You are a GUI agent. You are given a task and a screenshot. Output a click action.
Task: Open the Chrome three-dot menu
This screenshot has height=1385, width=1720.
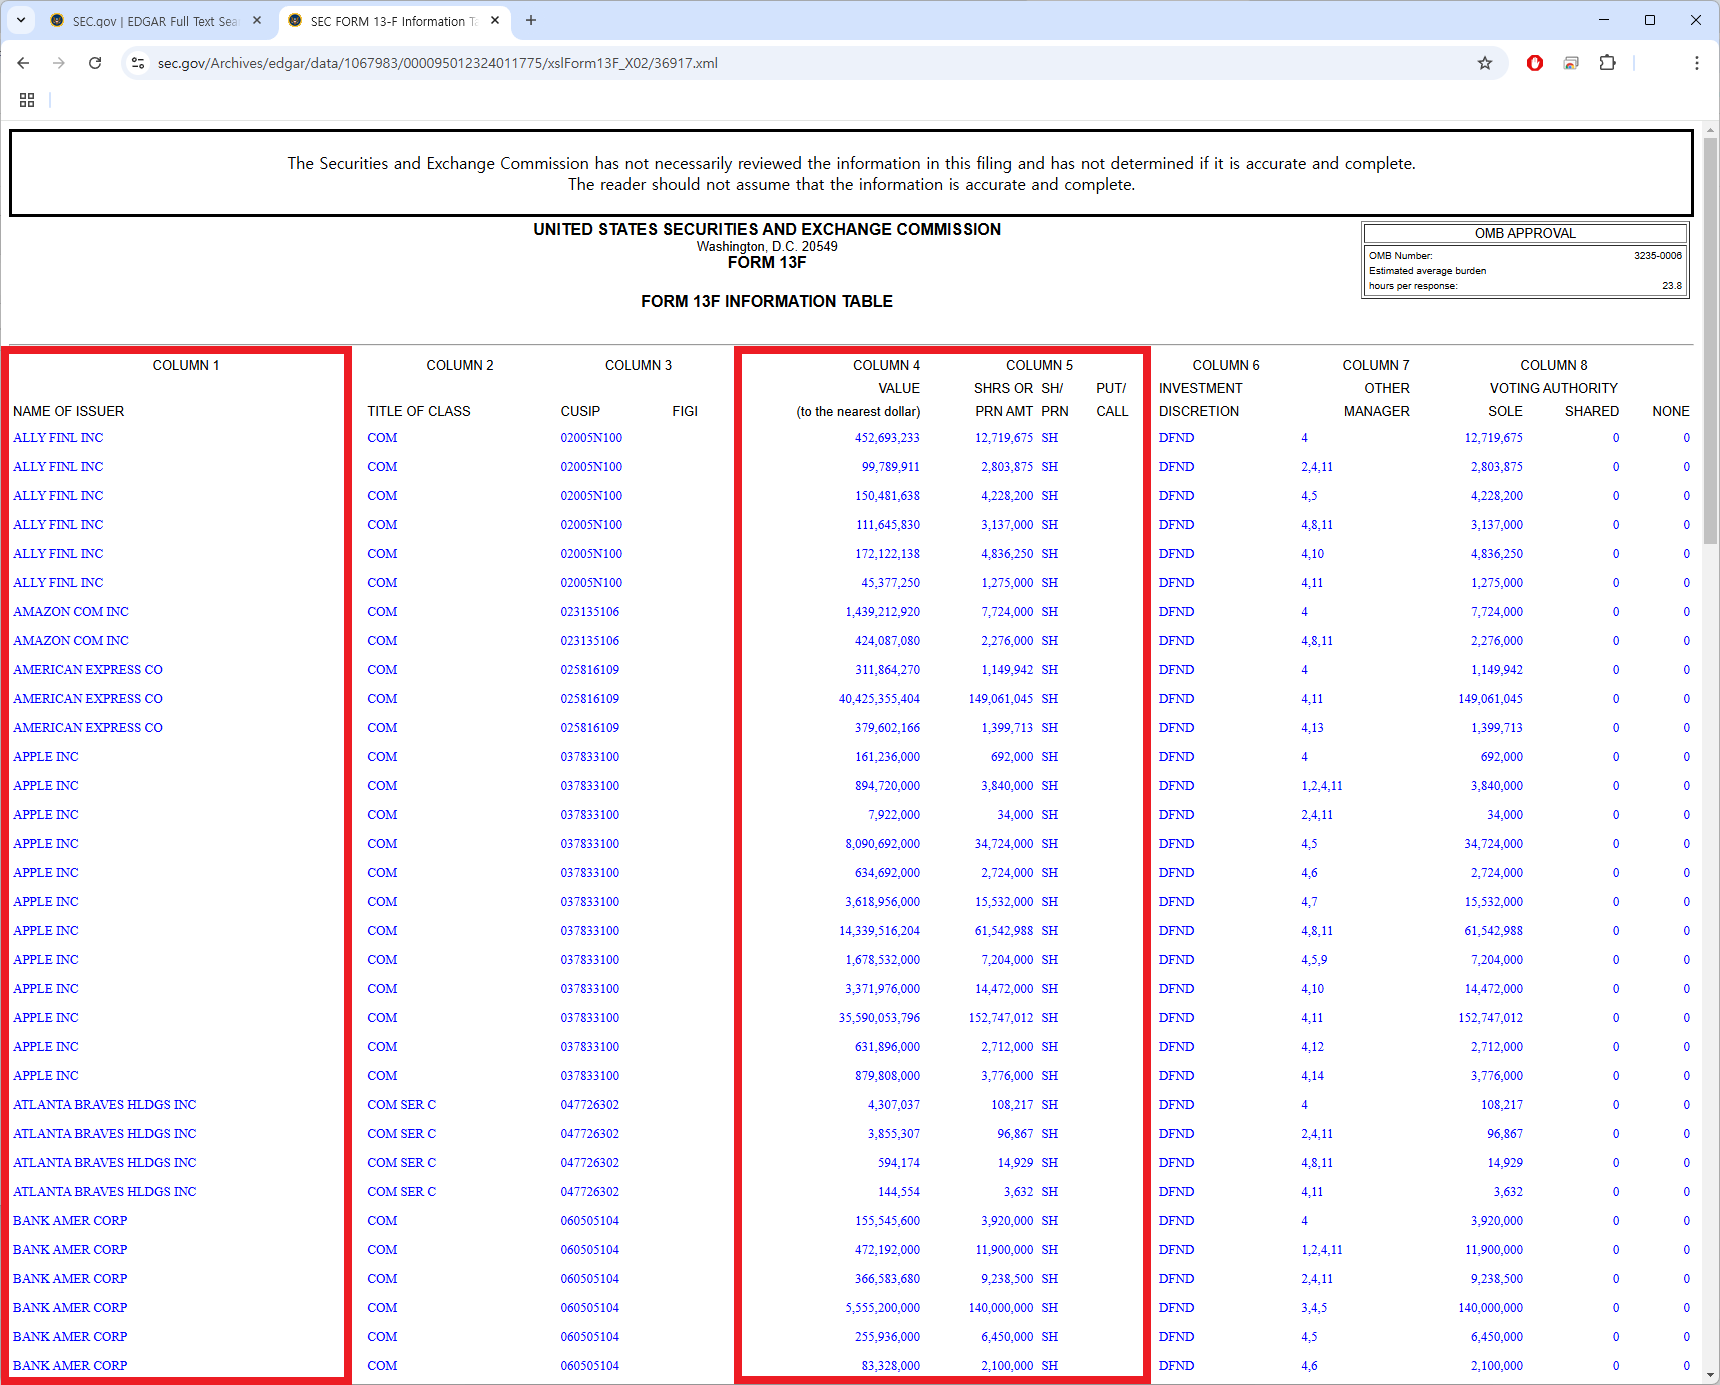1697,63
